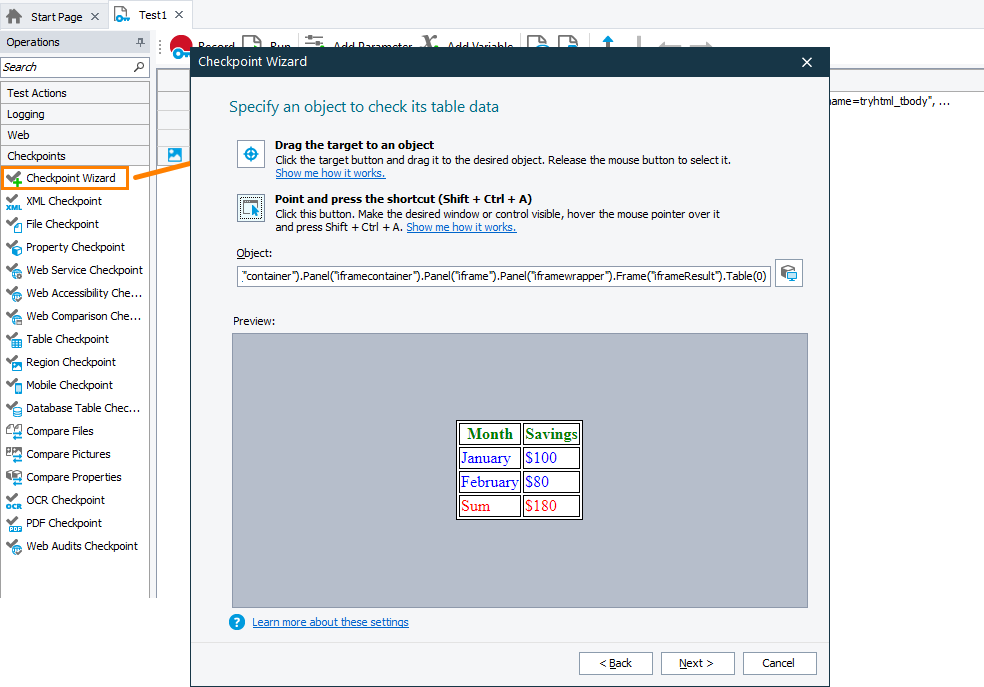Image resolution: width=984 pixels, height=687 pixels.
Task: Click the help question mark icon
Action: click(x=237, y=622)
